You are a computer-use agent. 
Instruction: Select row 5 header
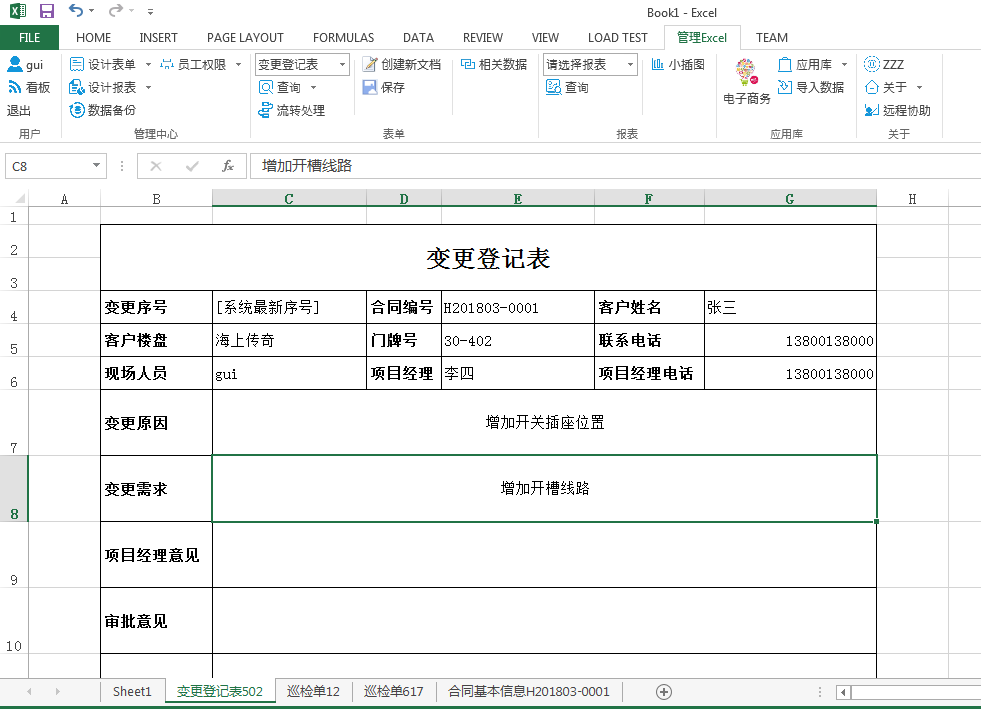pyautogui.click(x=14, y=340)
